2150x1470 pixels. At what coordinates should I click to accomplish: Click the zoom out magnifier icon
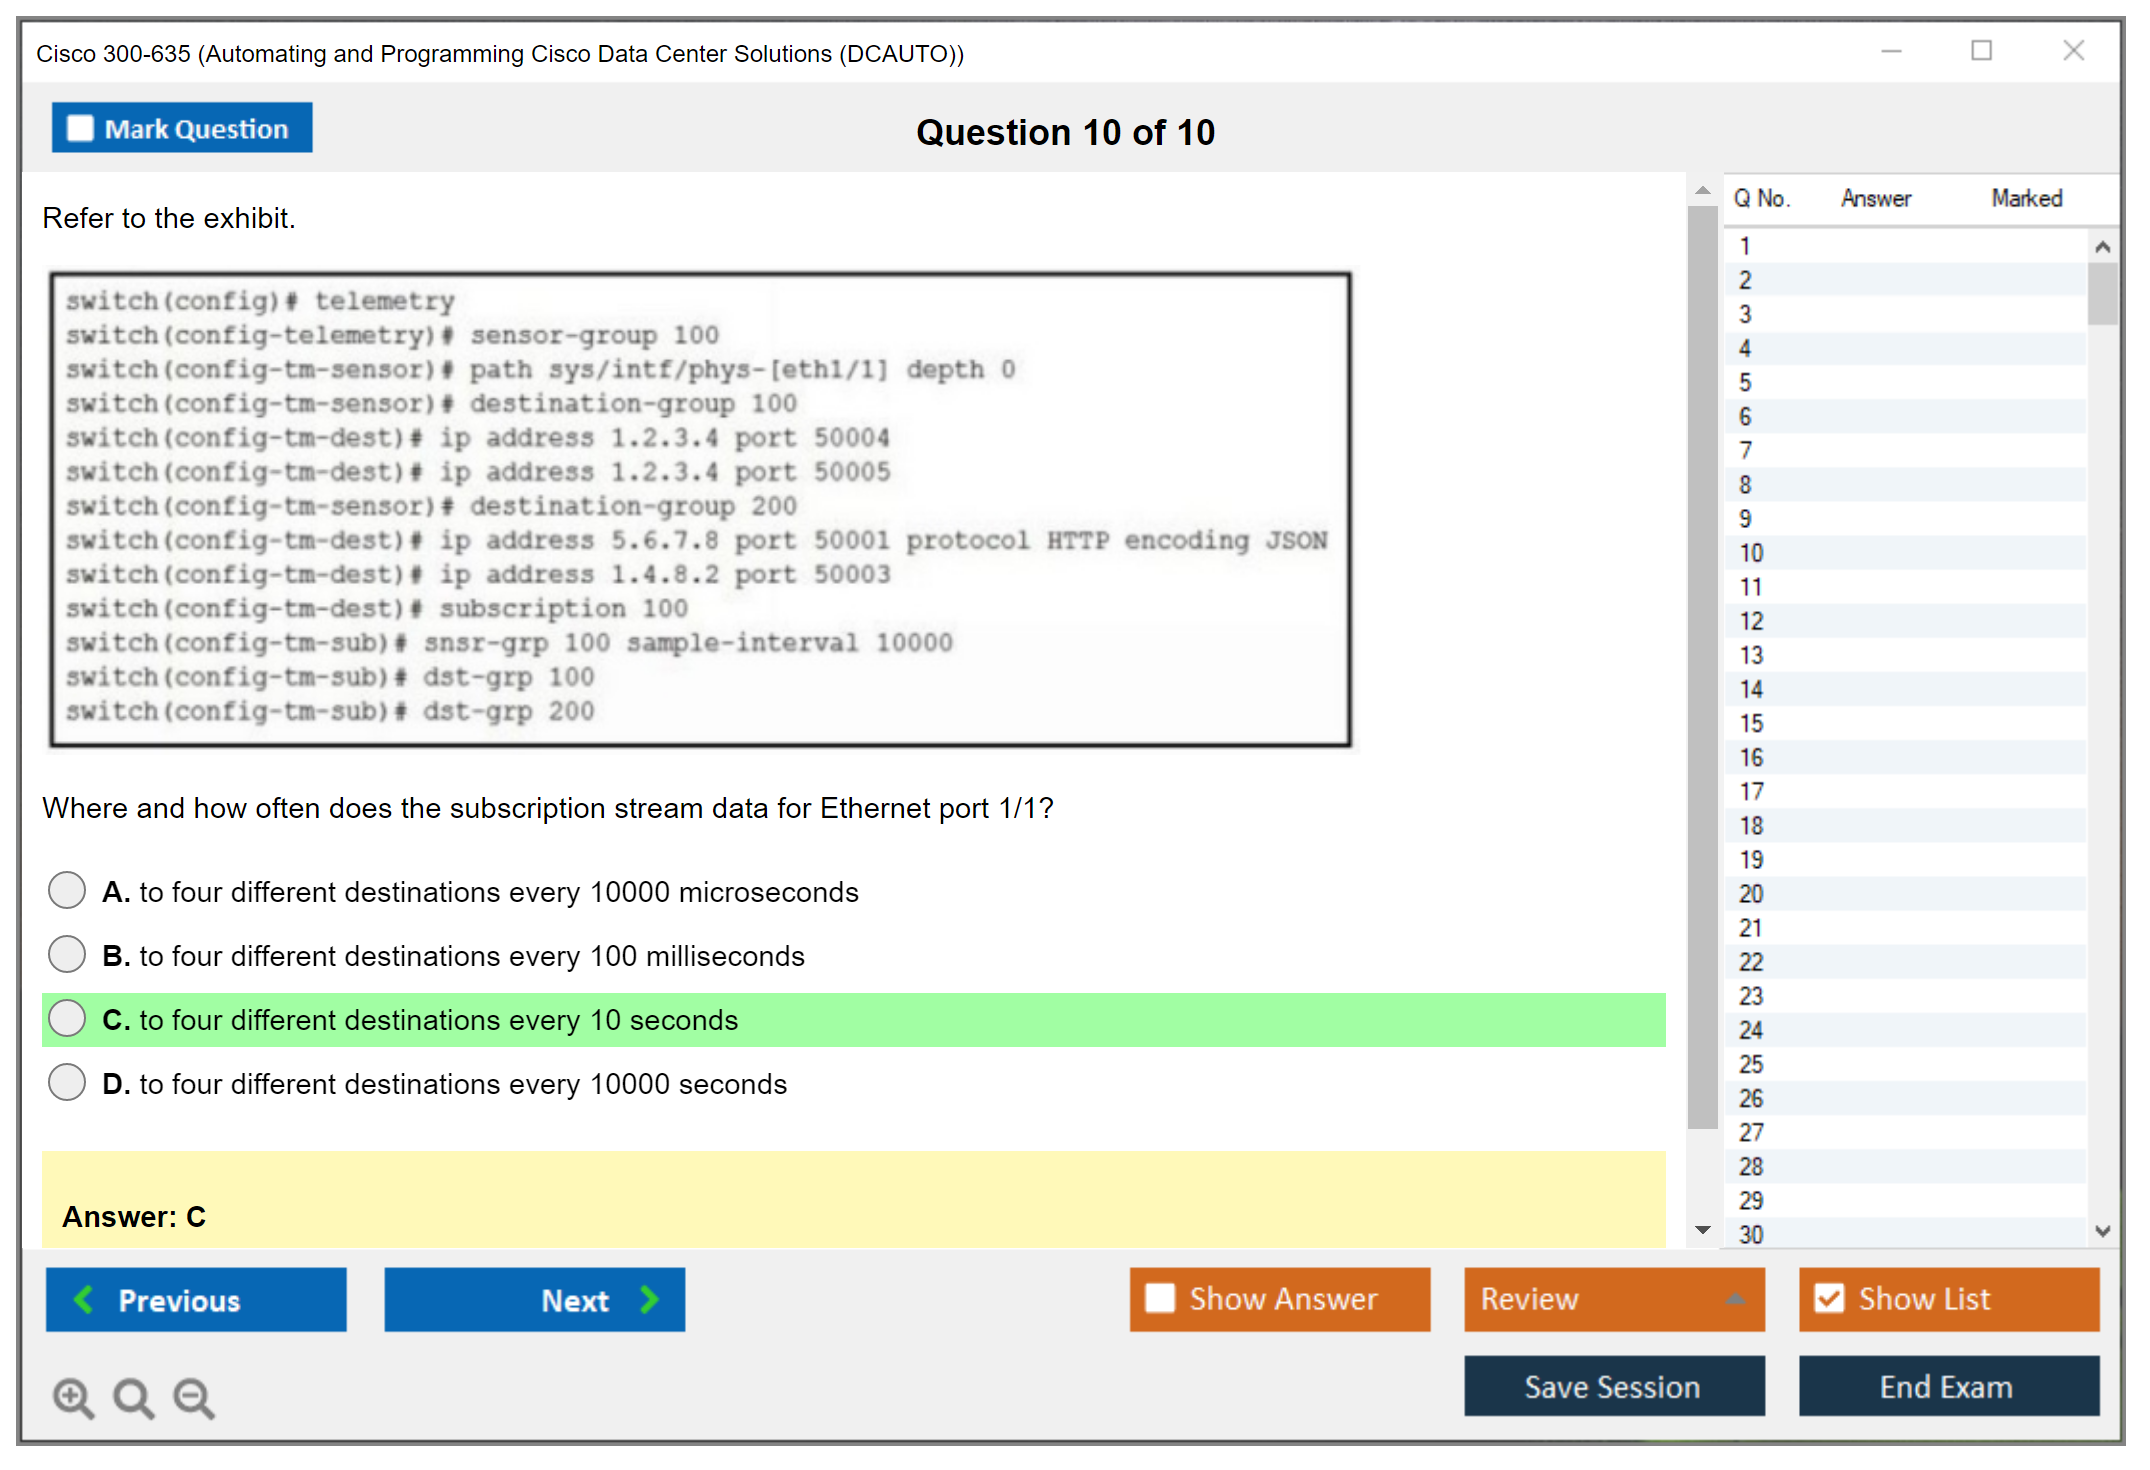(194, 1397)
